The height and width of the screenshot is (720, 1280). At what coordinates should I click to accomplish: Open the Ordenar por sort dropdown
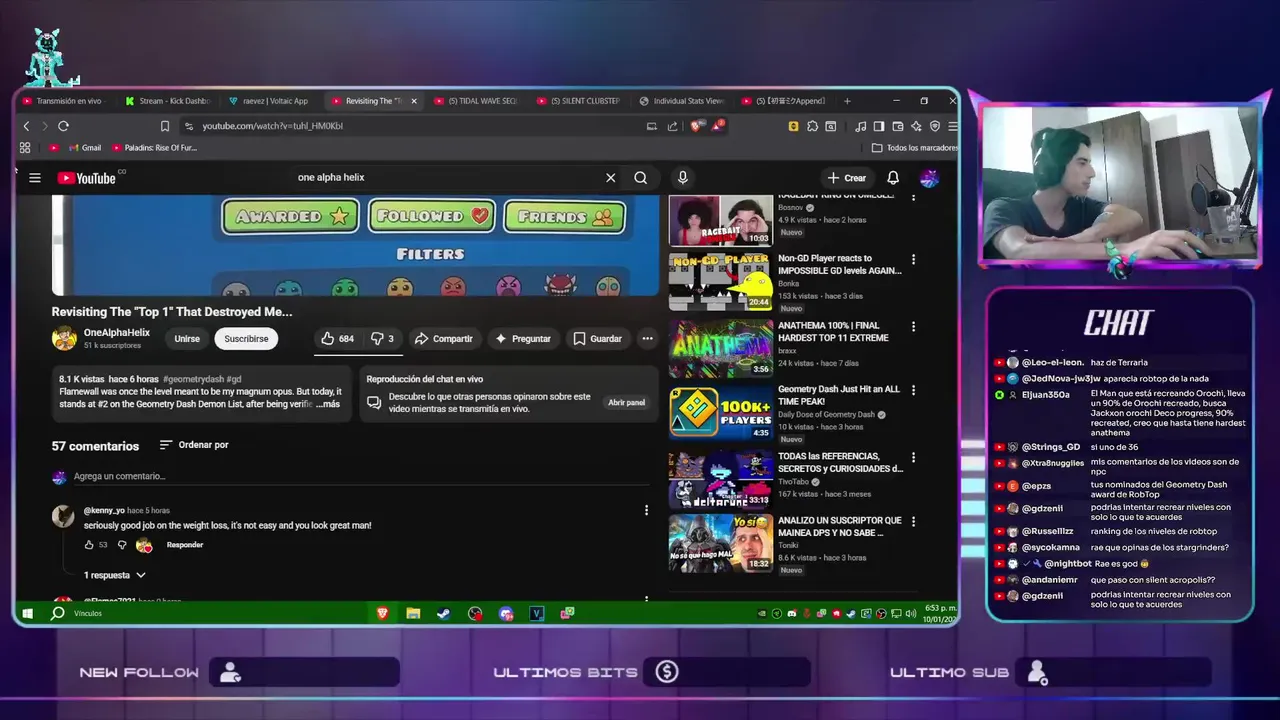194,445
